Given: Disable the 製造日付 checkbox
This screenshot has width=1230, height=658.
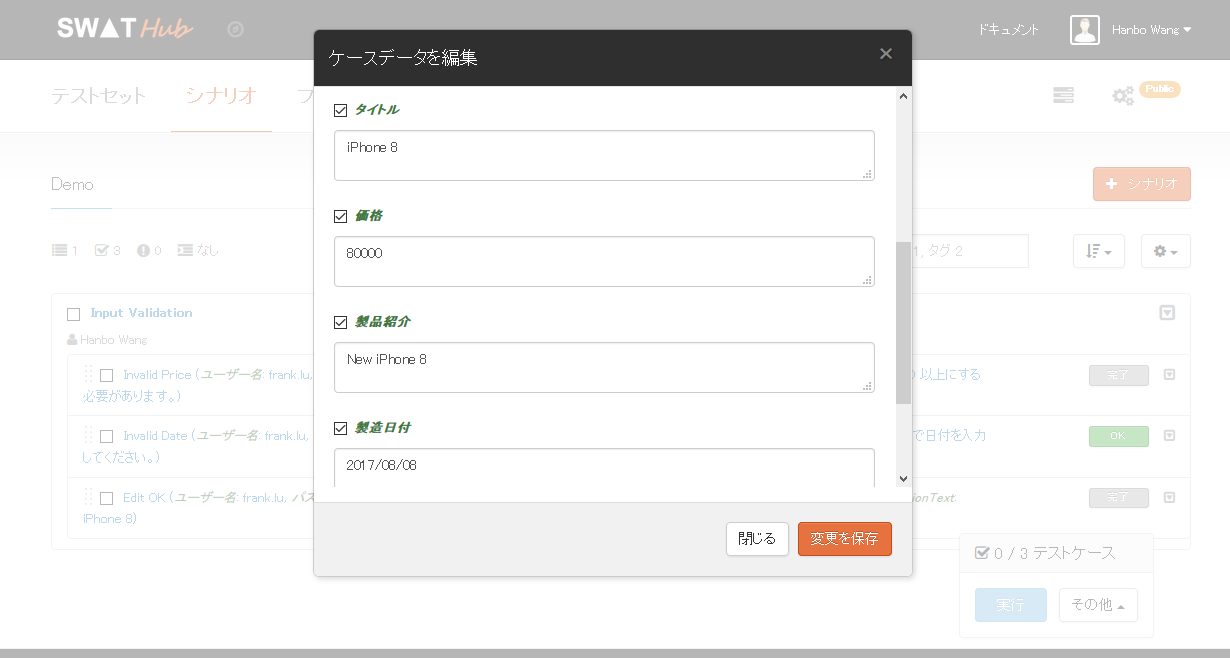Looking at the screenshot, I should (340, 428).
